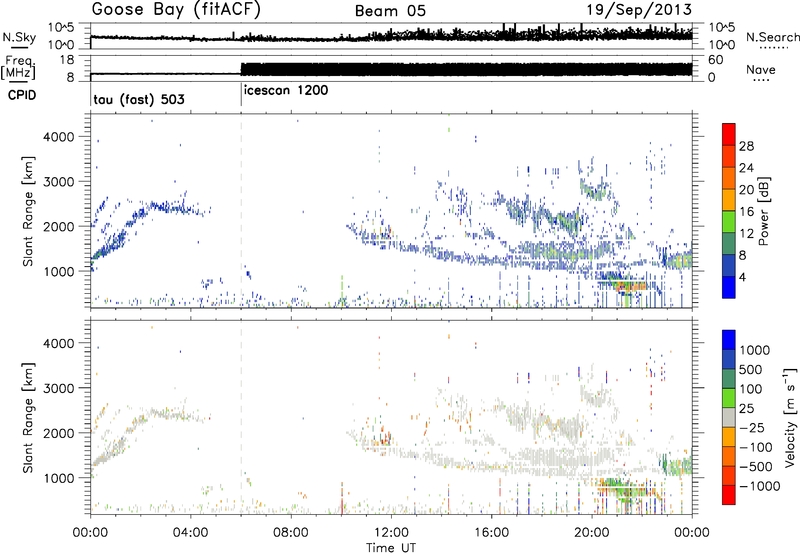Screen dimensions: 800x554
Task: Click the blue segment atop Velocity colorbar
Action: point(729,340)
